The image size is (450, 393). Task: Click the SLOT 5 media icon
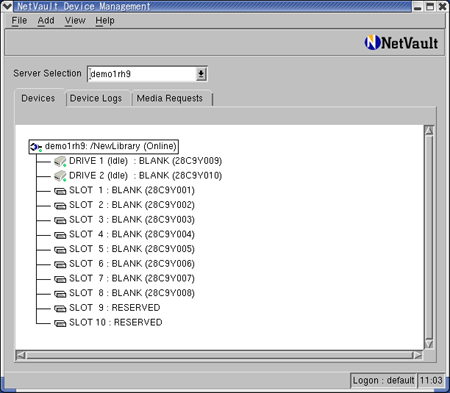click(60, 250)
